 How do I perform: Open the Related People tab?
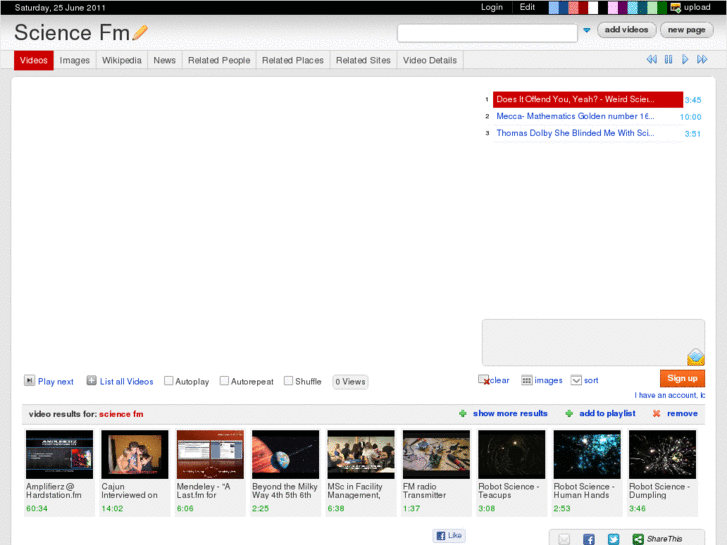click(219, 60)
